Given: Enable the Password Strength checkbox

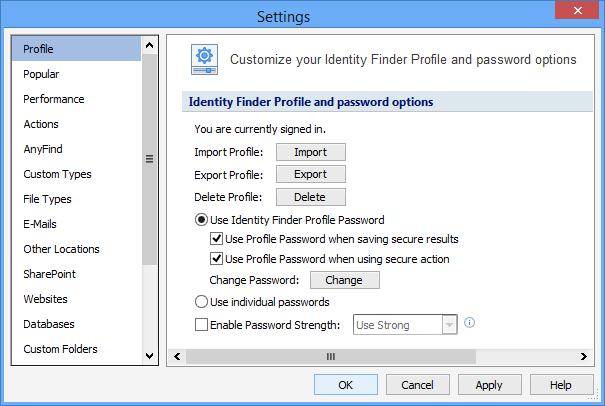Looking at the screenshot, I should click(201, 324).
